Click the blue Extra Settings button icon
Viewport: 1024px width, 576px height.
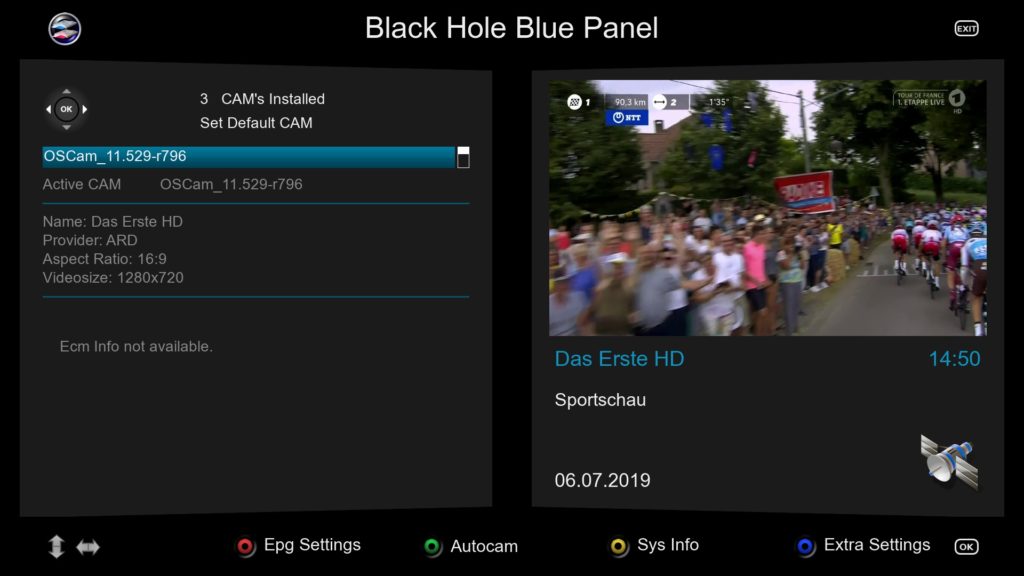(x=805, y=546)
